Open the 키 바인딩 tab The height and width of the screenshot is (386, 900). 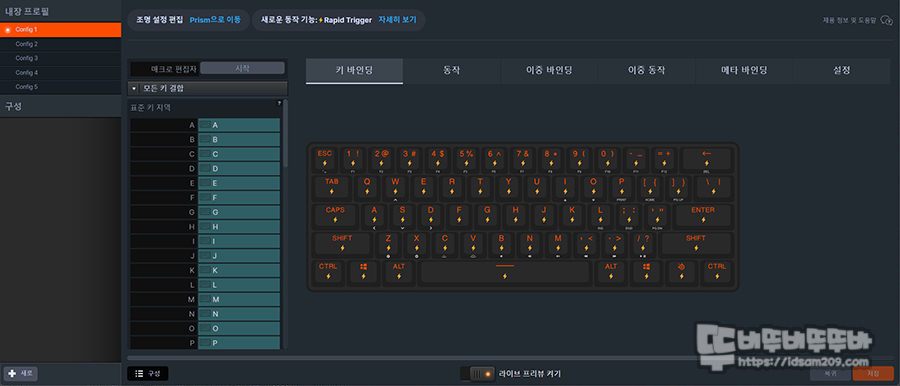coord(354,71)
